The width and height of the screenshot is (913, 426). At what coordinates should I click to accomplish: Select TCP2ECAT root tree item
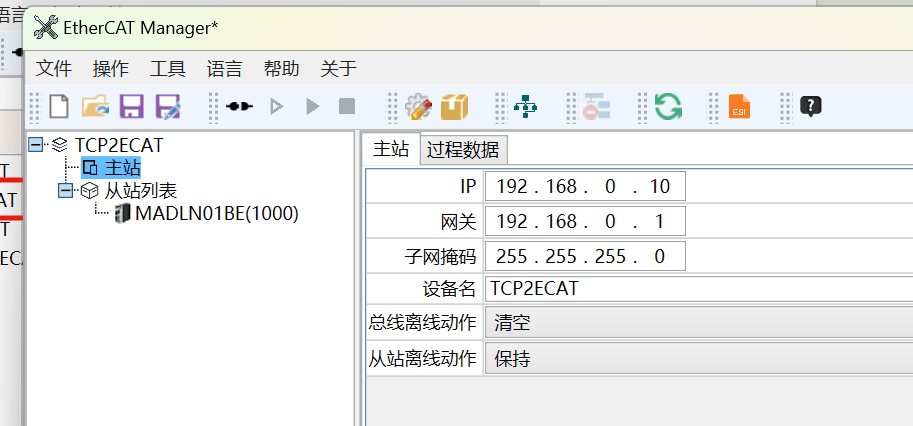119,144
